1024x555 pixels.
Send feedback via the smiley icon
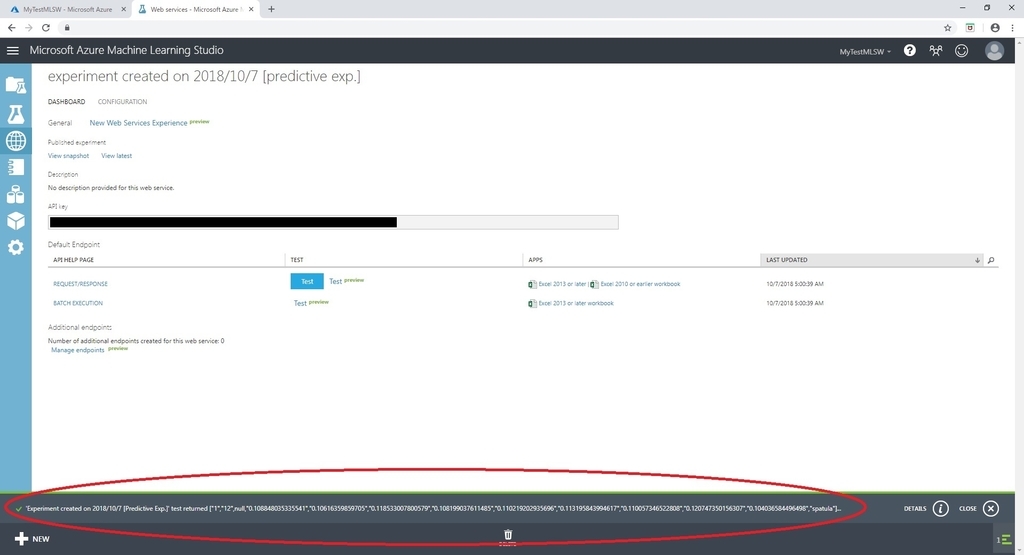[x=961, y=50]
